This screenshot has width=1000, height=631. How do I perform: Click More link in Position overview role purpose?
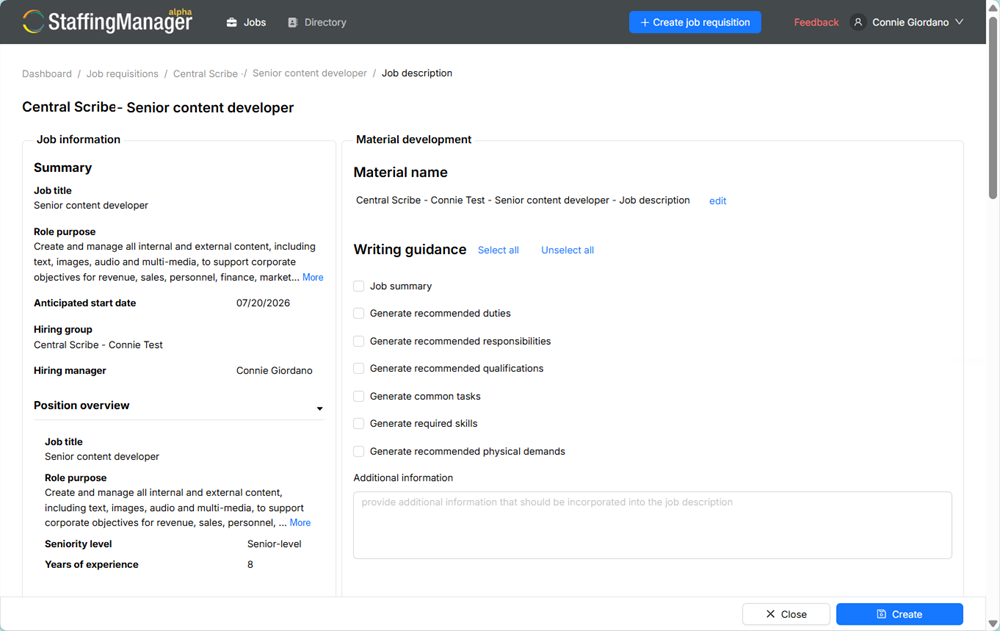pos(300,523)
